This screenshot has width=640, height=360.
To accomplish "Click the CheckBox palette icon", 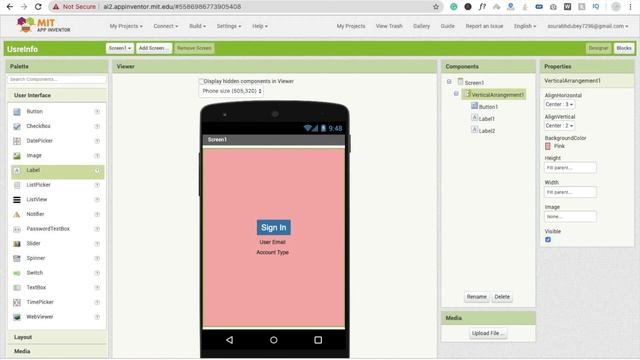I will click(x=17, y=126).
